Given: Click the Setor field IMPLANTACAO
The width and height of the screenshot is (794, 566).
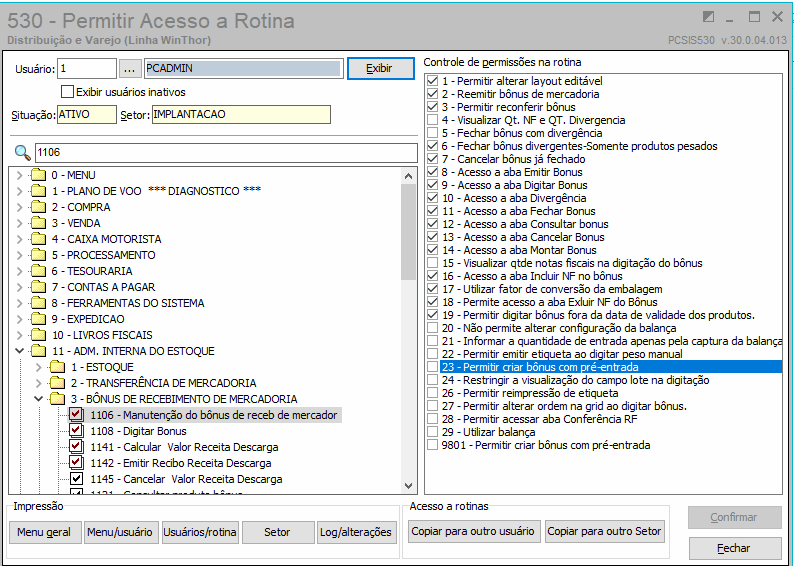Looking at the screenshot, I should click(x=241, y=114).
